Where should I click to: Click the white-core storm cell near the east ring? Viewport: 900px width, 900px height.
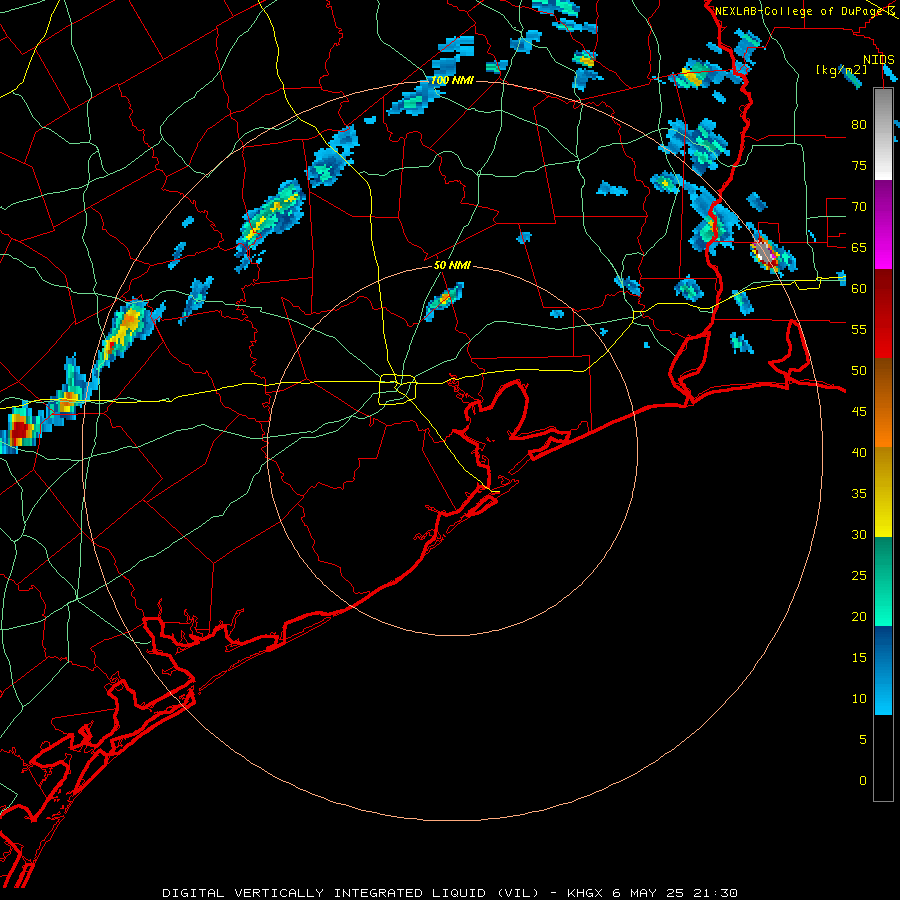coord(765,253)
